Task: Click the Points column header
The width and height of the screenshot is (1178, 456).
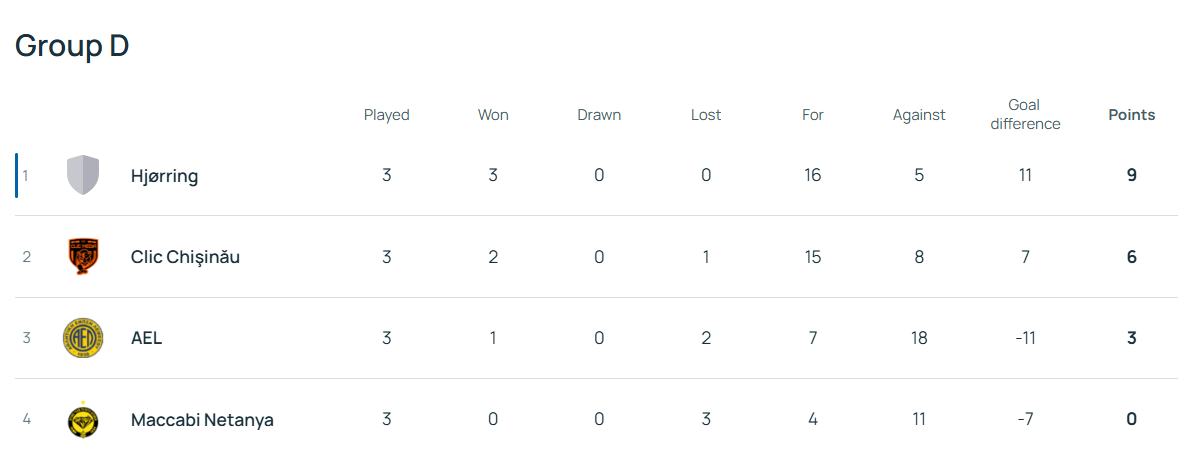Action: 1131,115
